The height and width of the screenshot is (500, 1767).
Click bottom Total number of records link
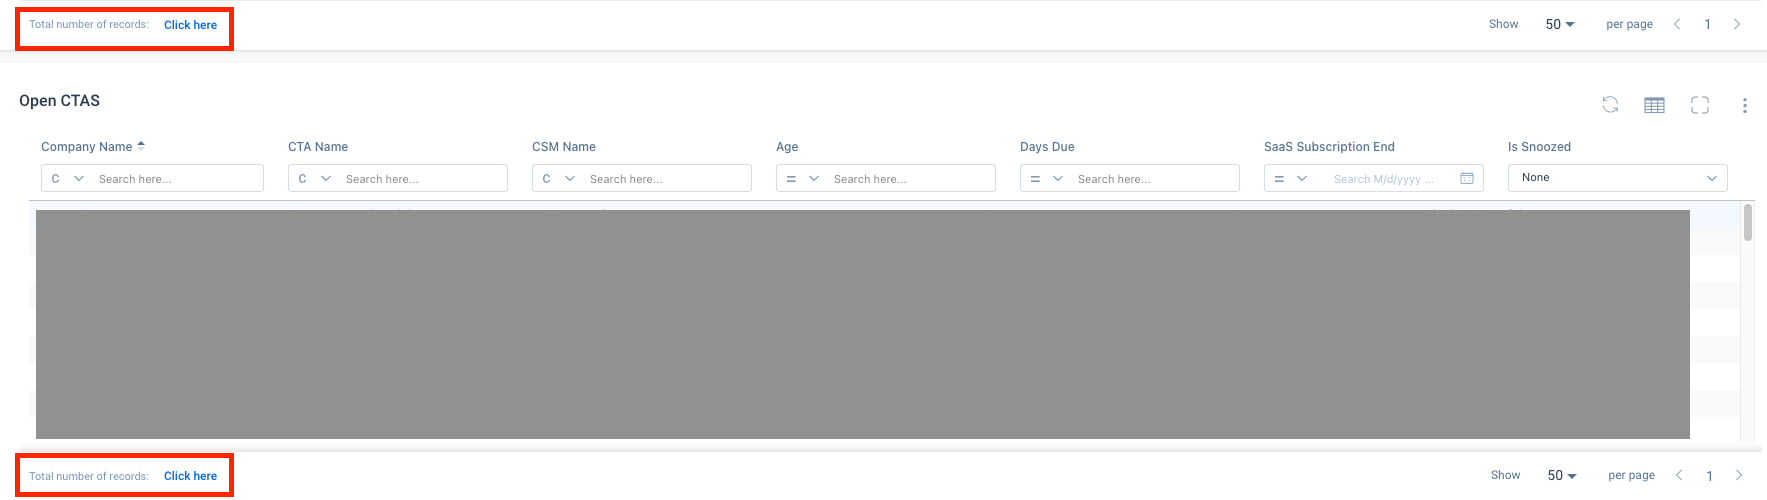[190, 476]
